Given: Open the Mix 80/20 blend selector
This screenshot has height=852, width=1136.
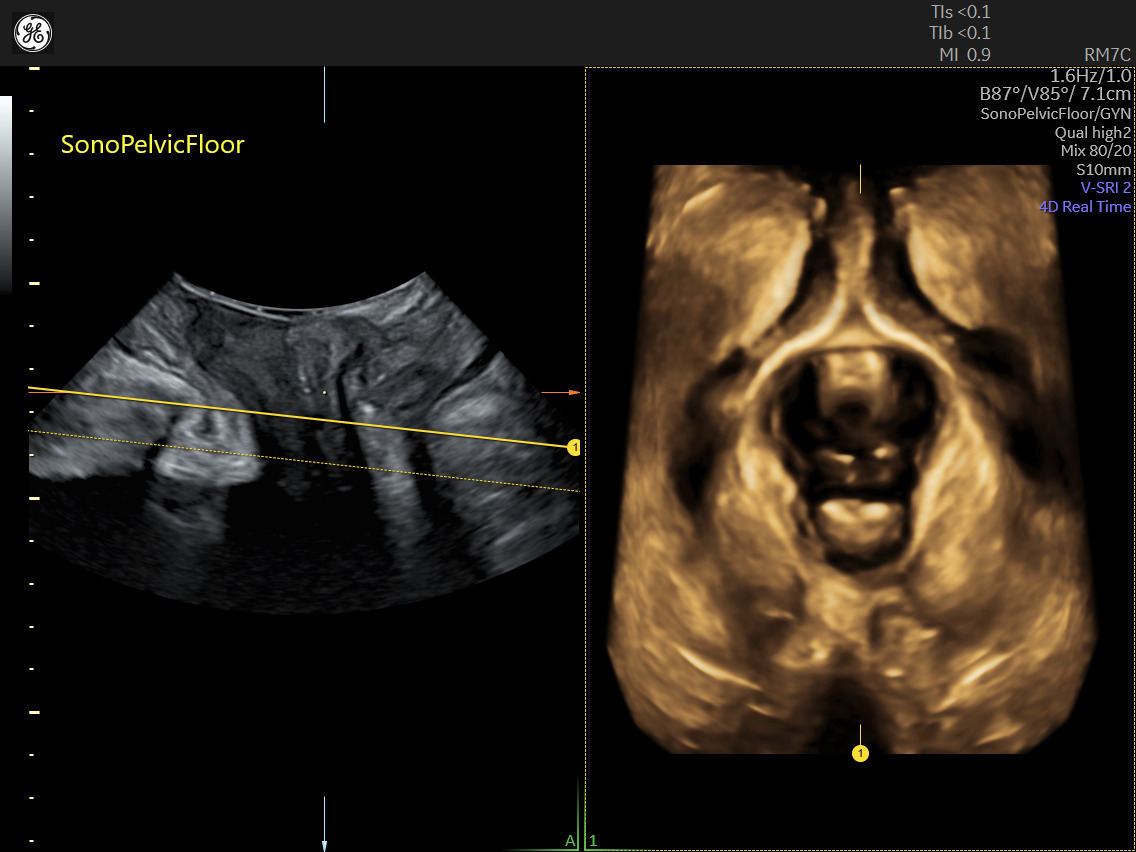Looking at the screenshot, I should click(x=1094, y=150).
